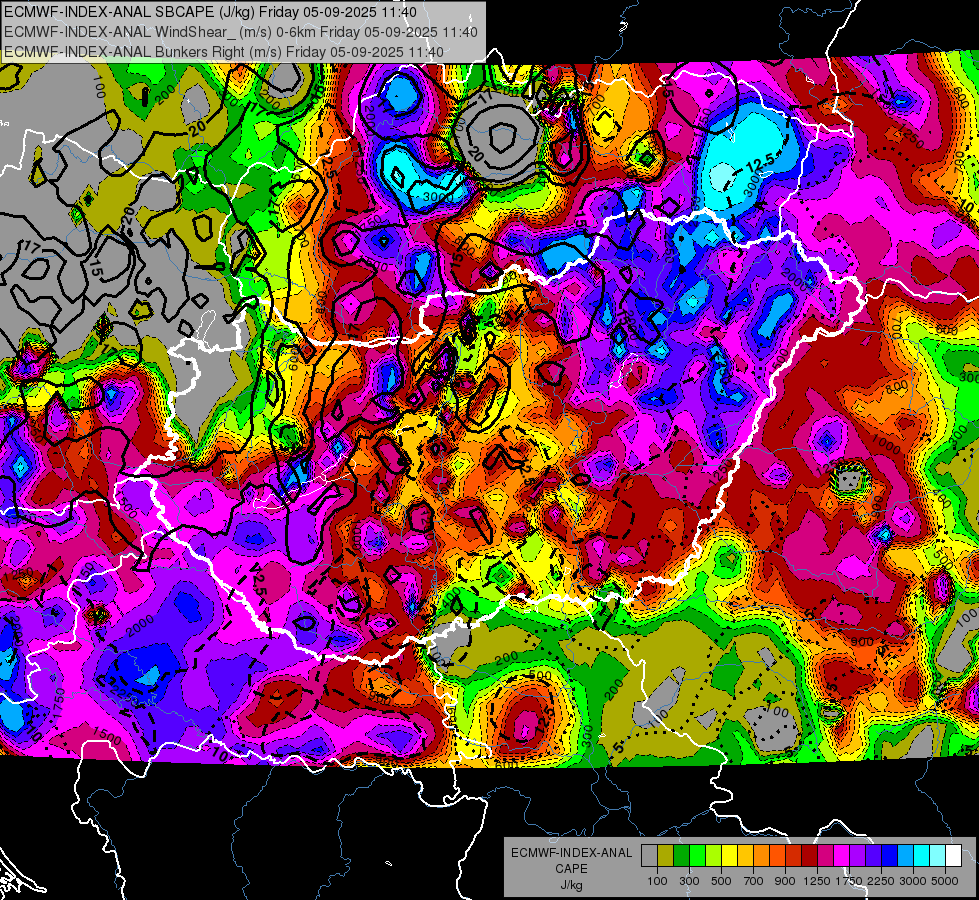Click the dark red legend swatch before 1250

[809, 856]
